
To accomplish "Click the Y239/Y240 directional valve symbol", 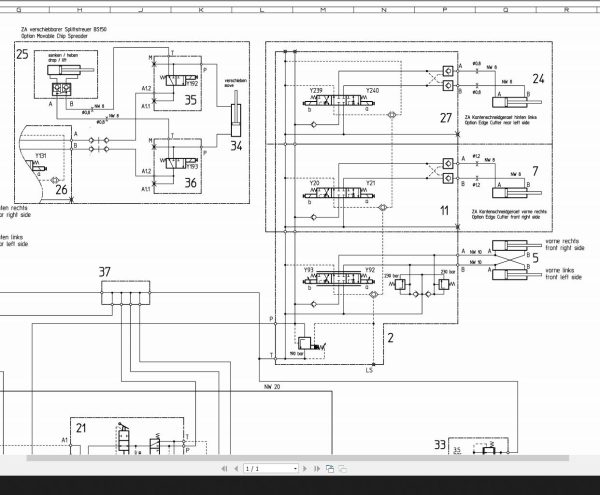I will [x=339, y=101].
